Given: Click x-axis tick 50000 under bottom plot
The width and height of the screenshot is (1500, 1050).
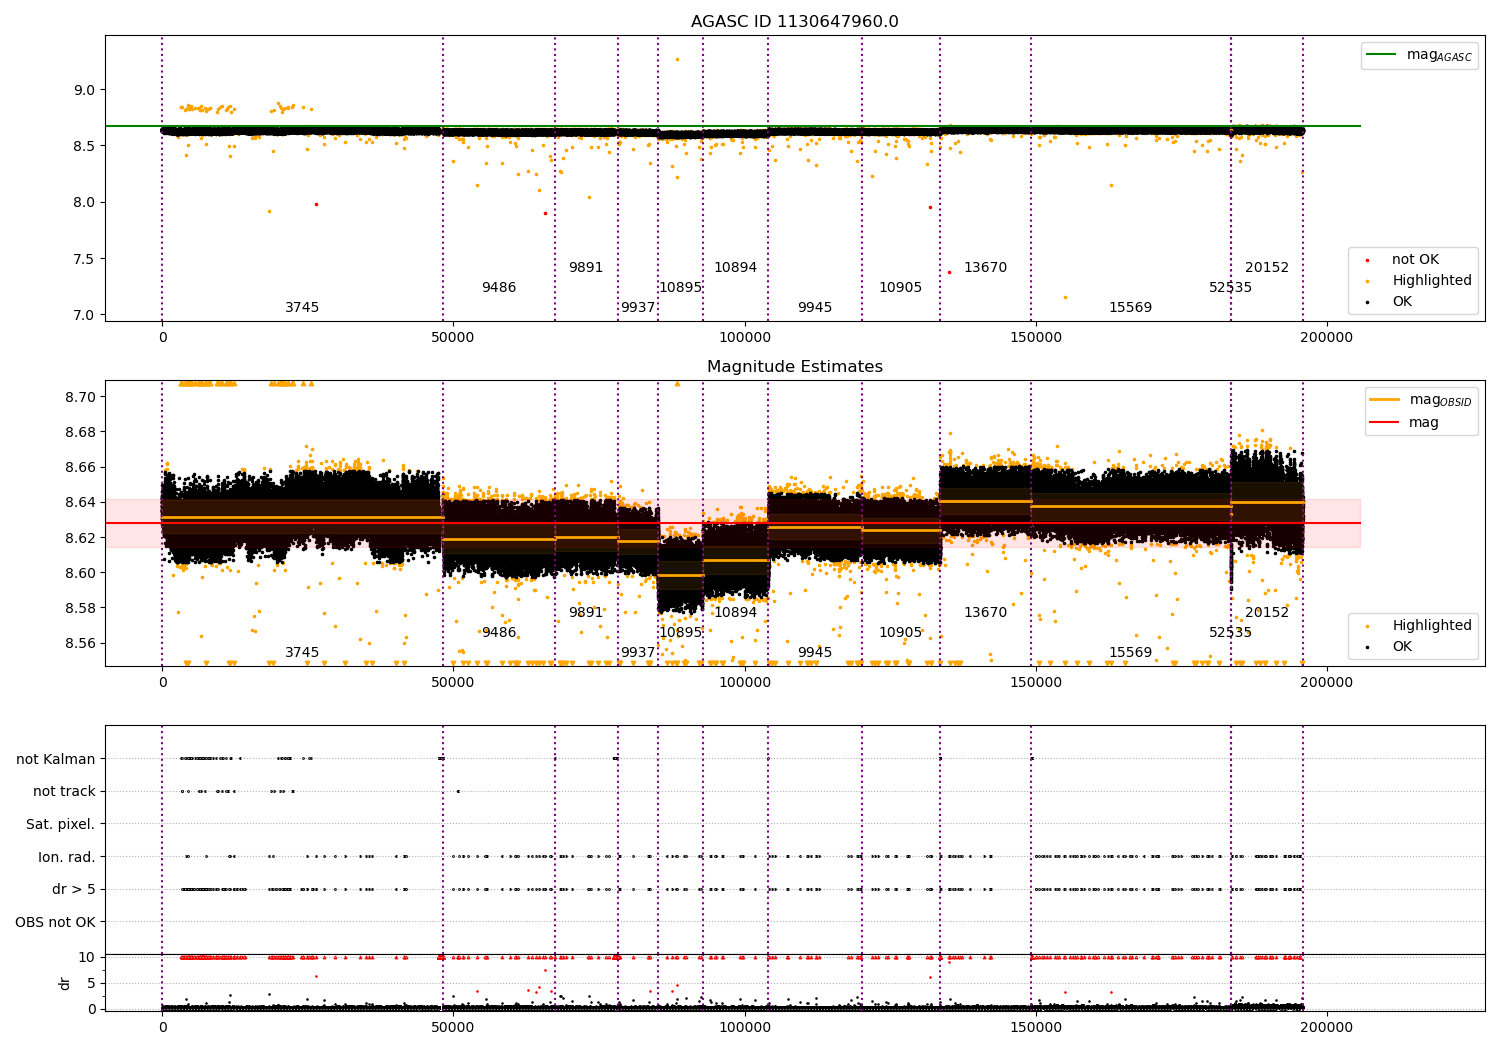Looking at the screenshot, I should tap(453, 1026).
